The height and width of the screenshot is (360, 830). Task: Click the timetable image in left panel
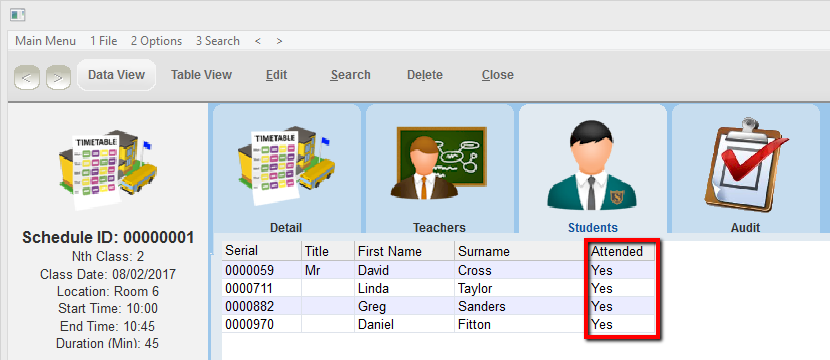click(x=108, y=169)
